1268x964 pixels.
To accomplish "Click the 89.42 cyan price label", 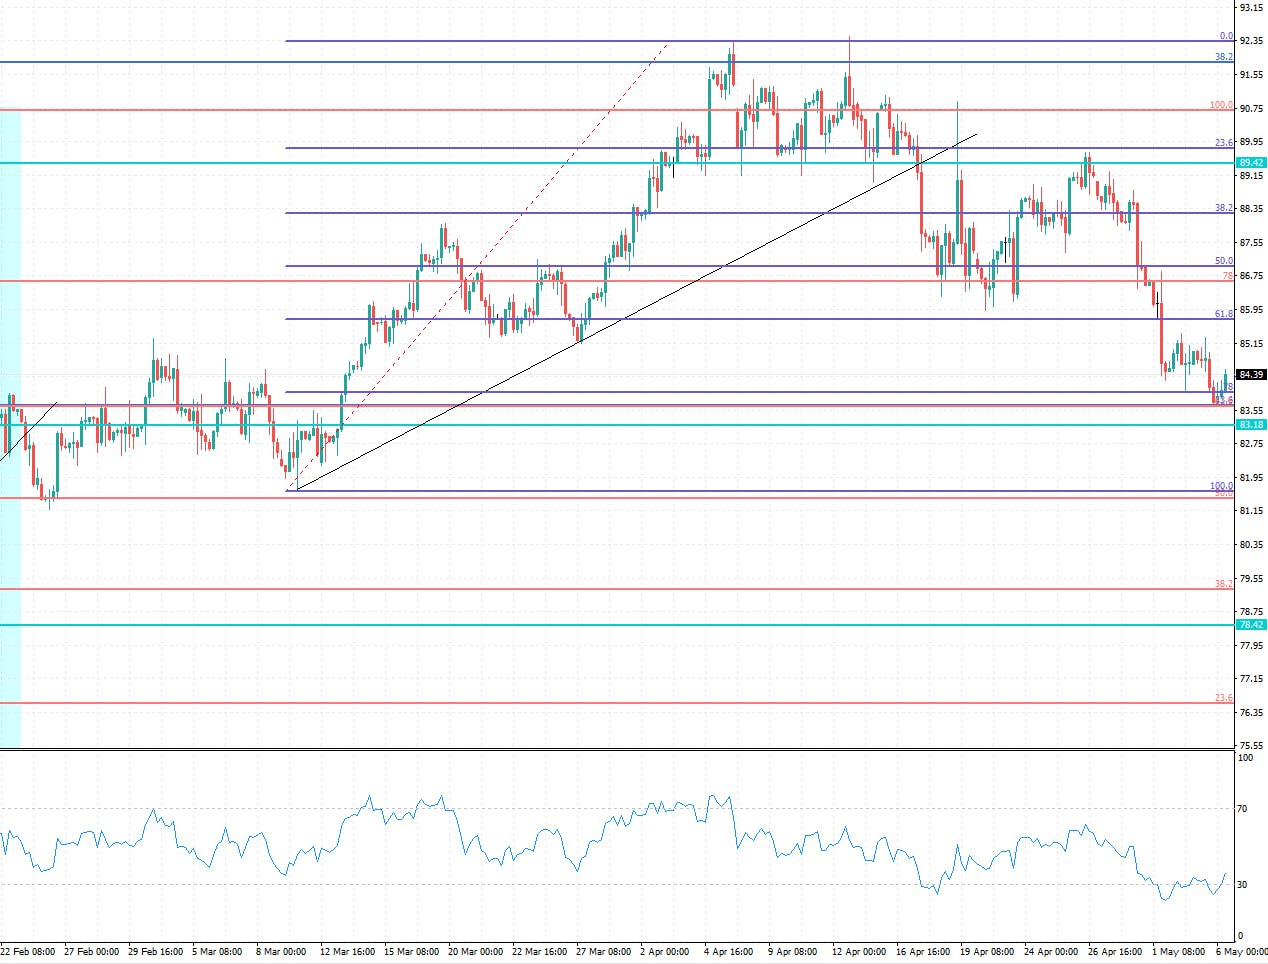I will pos(1251,162).
